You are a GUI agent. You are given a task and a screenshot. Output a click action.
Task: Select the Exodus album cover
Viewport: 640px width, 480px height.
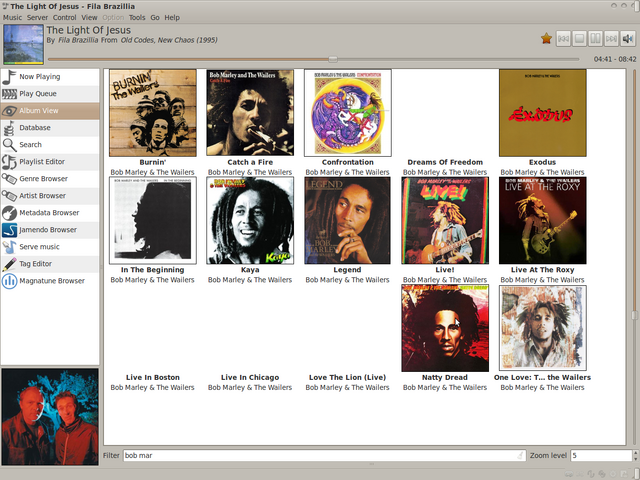(542, 113)
